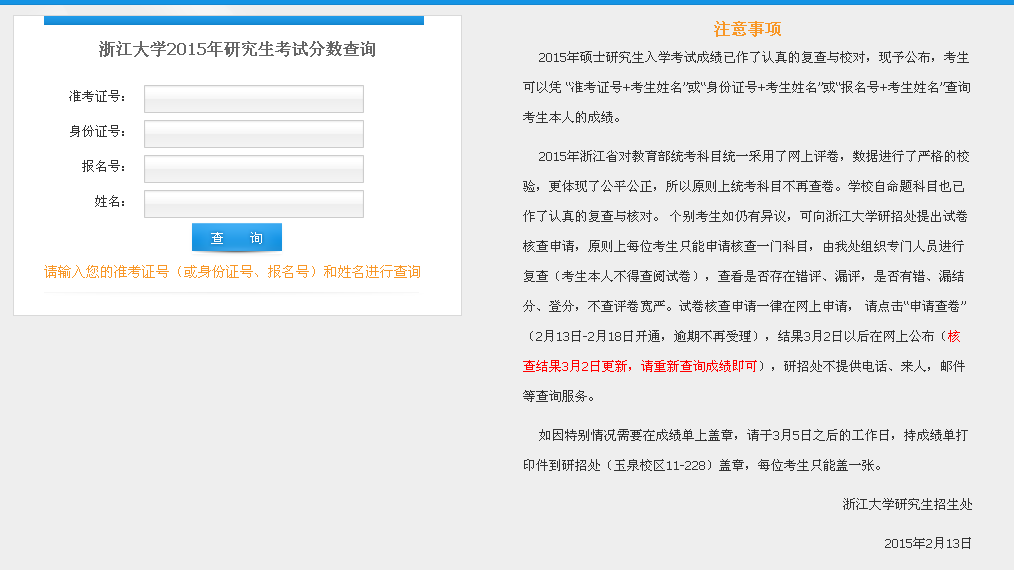The image size is (1014, 570).
Task: Click the line 如因特别情况需要在成绩单上盖章
Action: point(753,435)
